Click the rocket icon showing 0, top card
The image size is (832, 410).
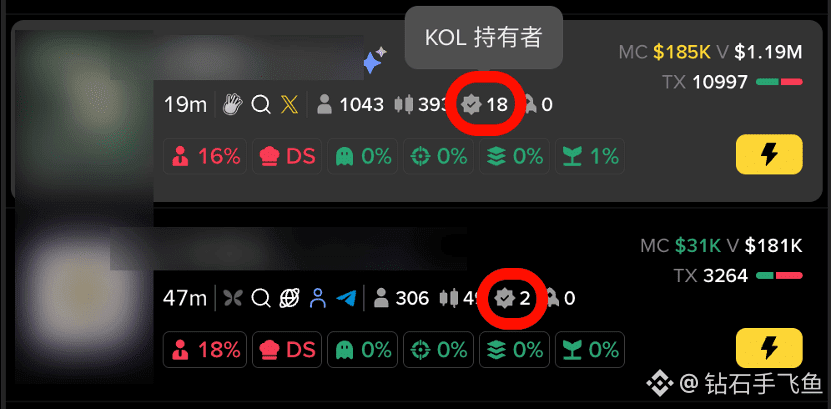(538, 104)
